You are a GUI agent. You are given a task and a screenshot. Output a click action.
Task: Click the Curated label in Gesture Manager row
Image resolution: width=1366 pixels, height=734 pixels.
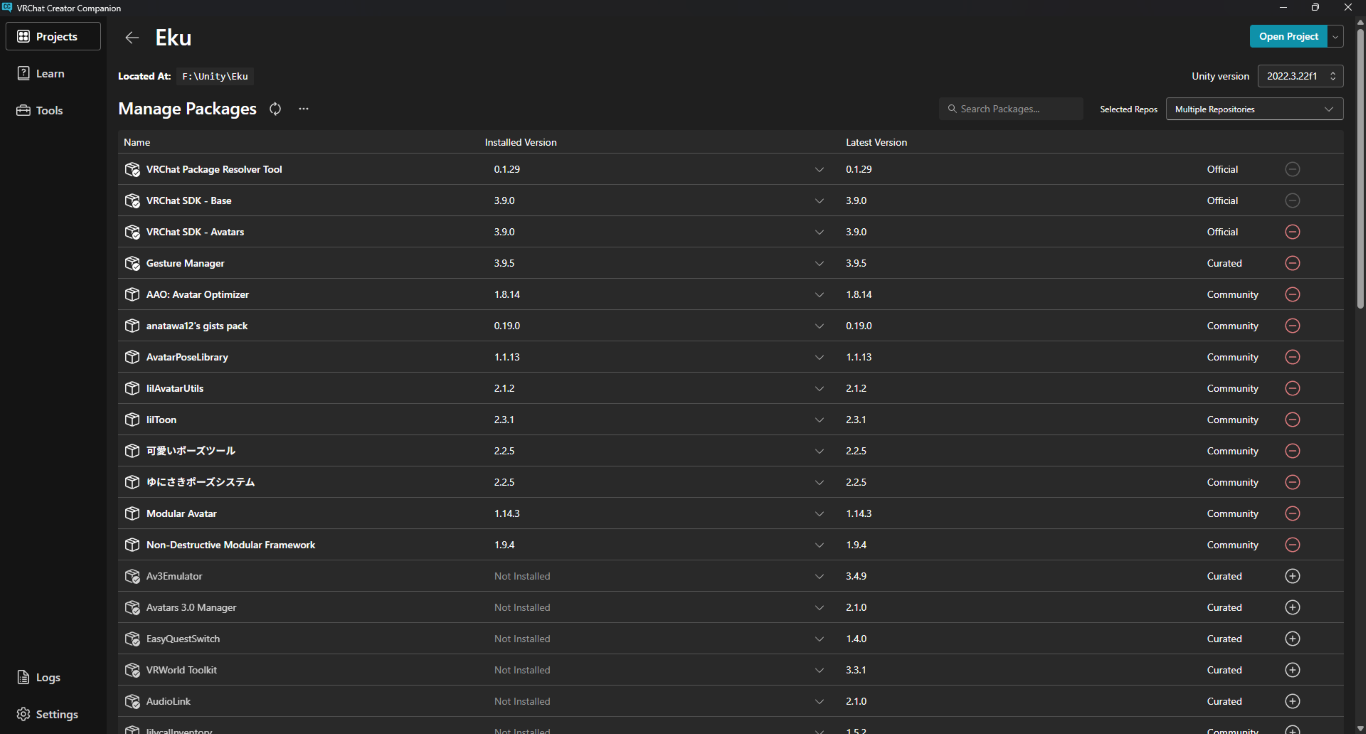pos(1224,264)
